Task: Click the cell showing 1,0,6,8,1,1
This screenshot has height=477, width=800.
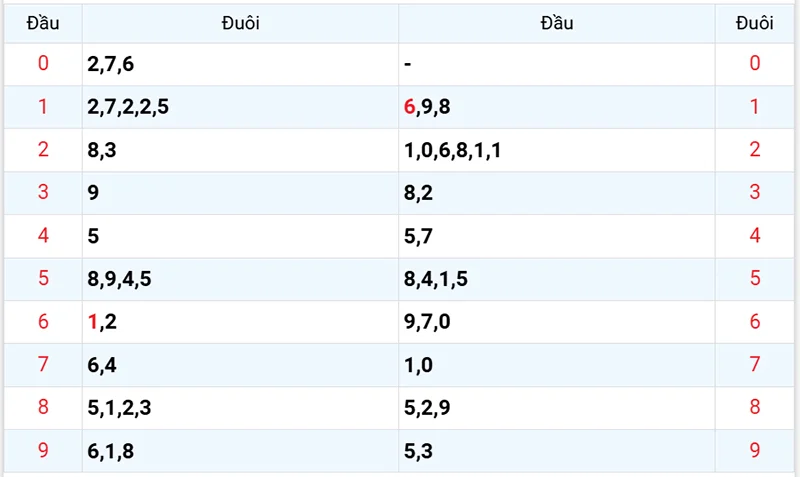Action: (452, 150)
